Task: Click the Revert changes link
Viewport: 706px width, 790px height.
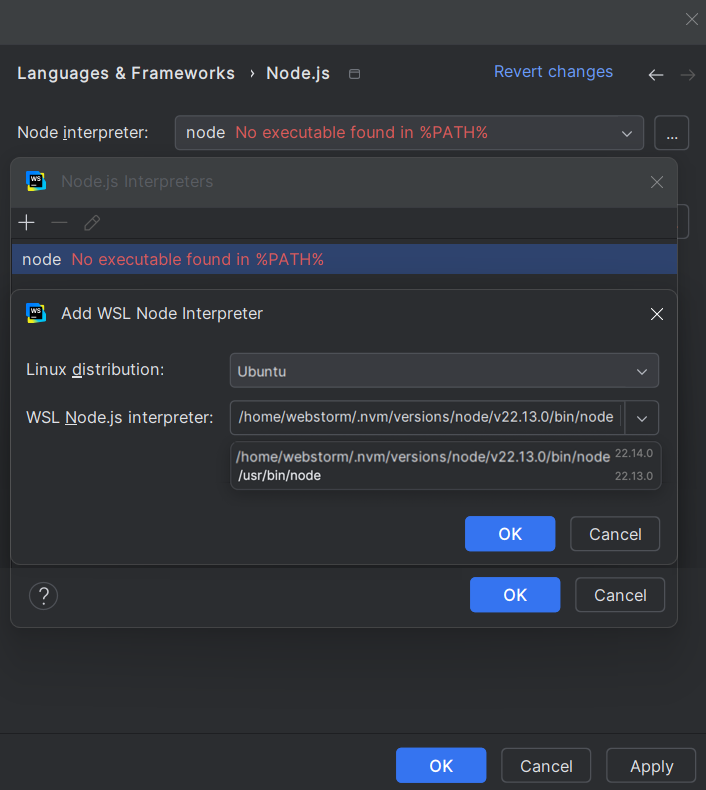Action: tap(553, 72)
